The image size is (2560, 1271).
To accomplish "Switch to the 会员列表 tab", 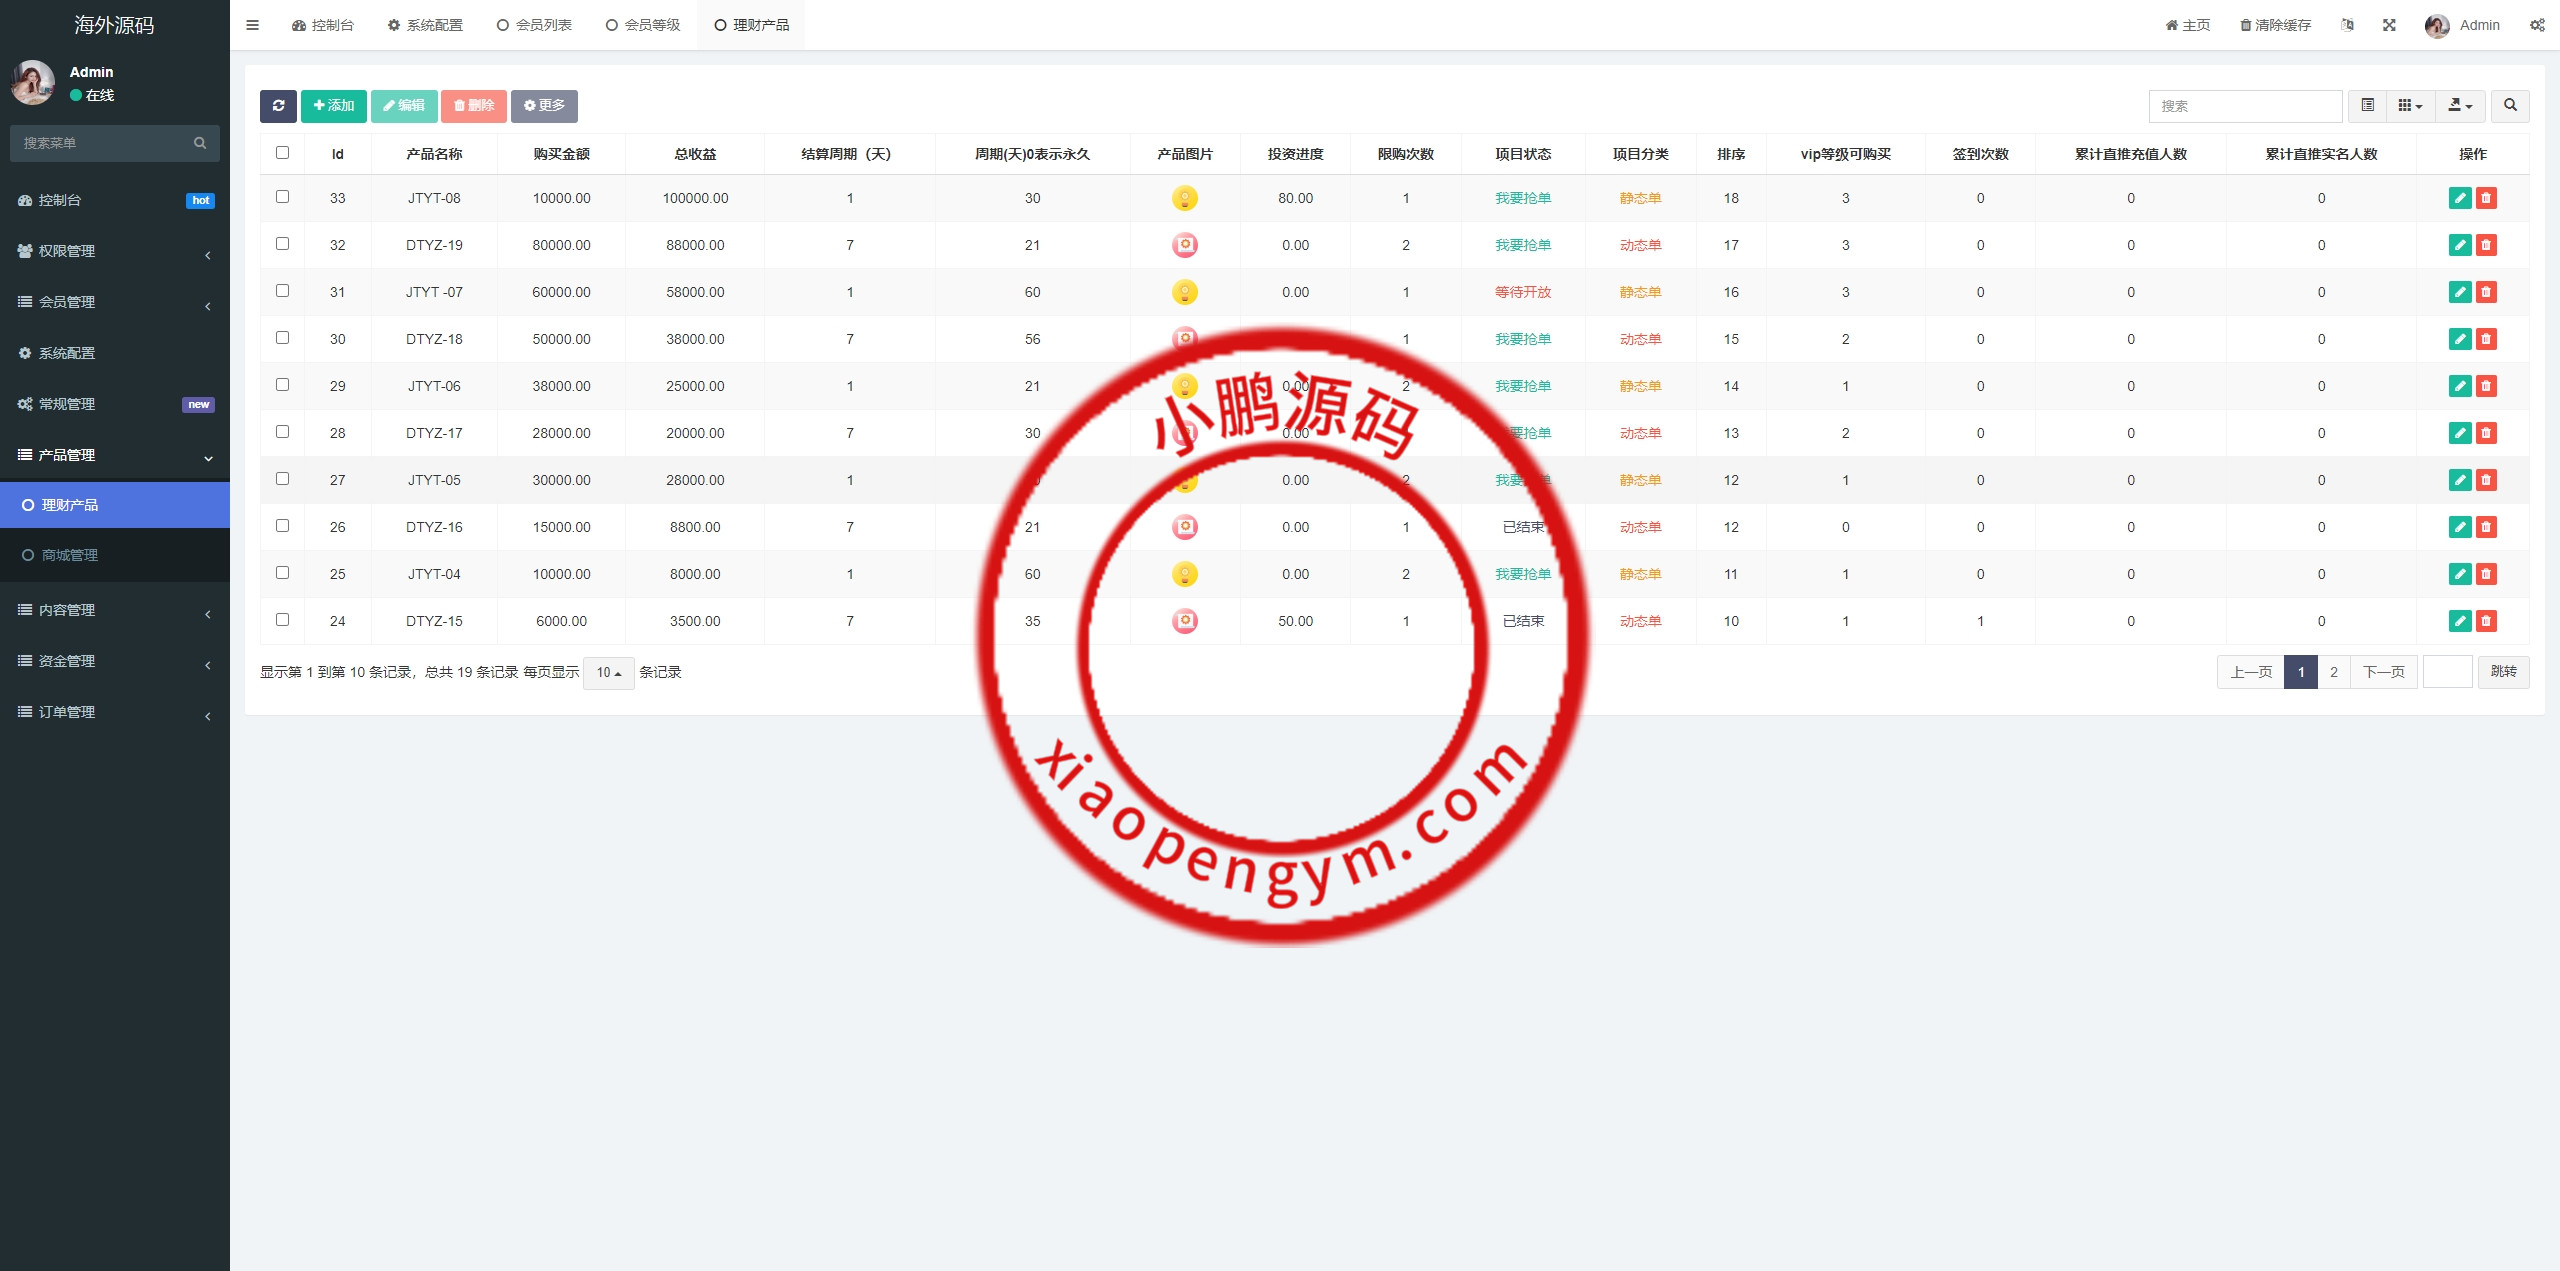I will (535, 25).
